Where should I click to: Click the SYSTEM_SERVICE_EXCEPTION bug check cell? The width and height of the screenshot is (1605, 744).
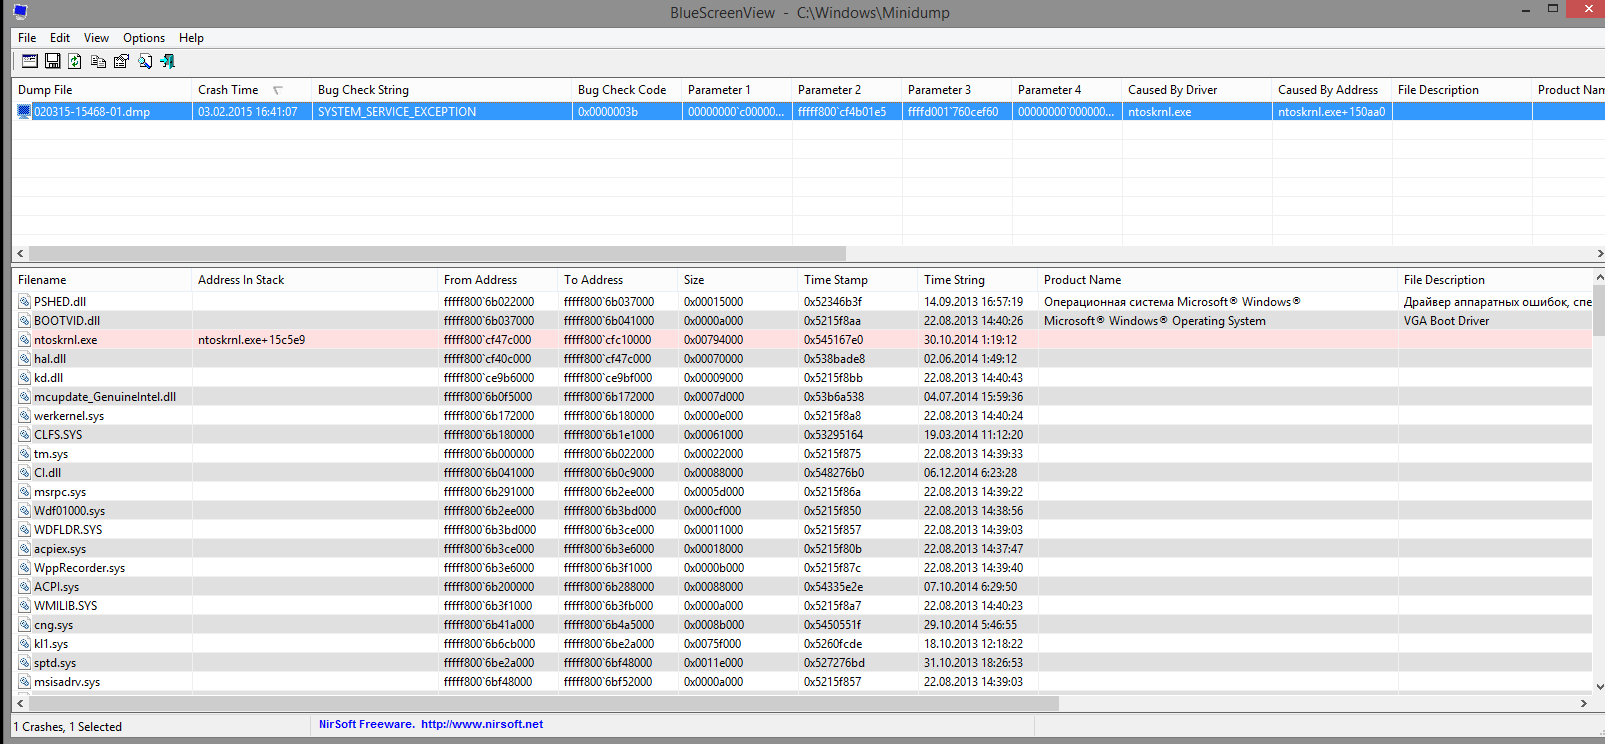pyautogui.click(x=442, y=112)
